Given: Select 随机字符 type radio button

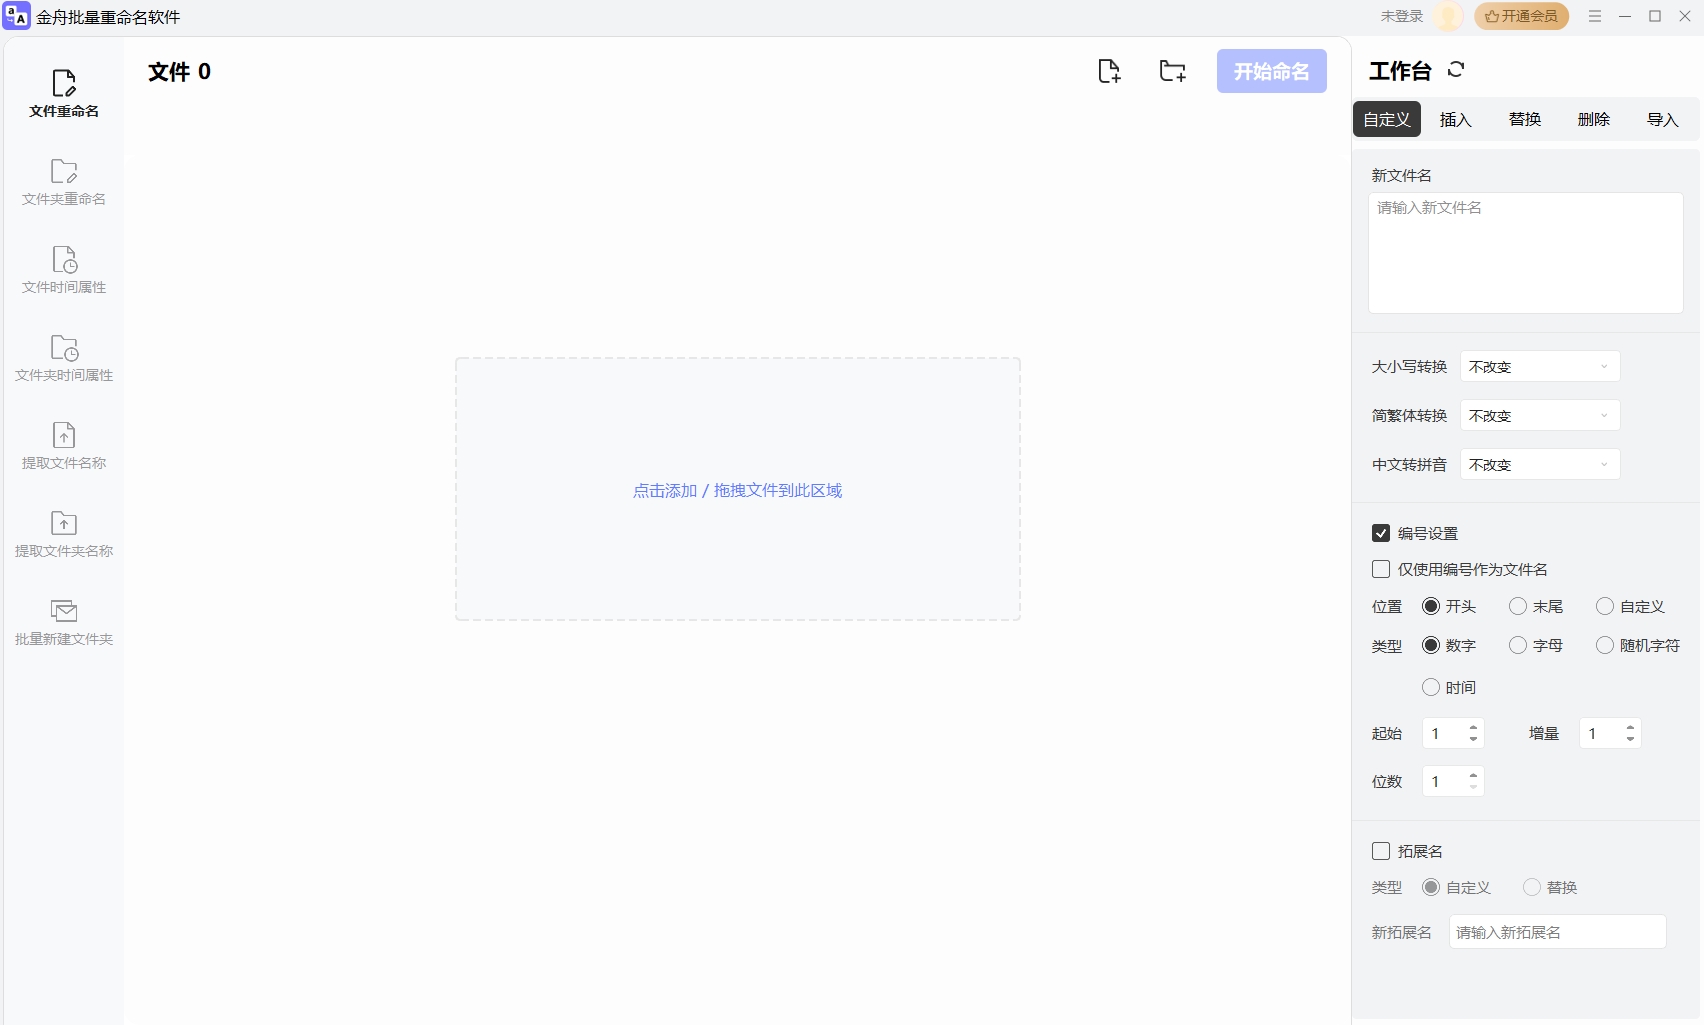Looking at the screenshot, I should (x=1605, y=645).
